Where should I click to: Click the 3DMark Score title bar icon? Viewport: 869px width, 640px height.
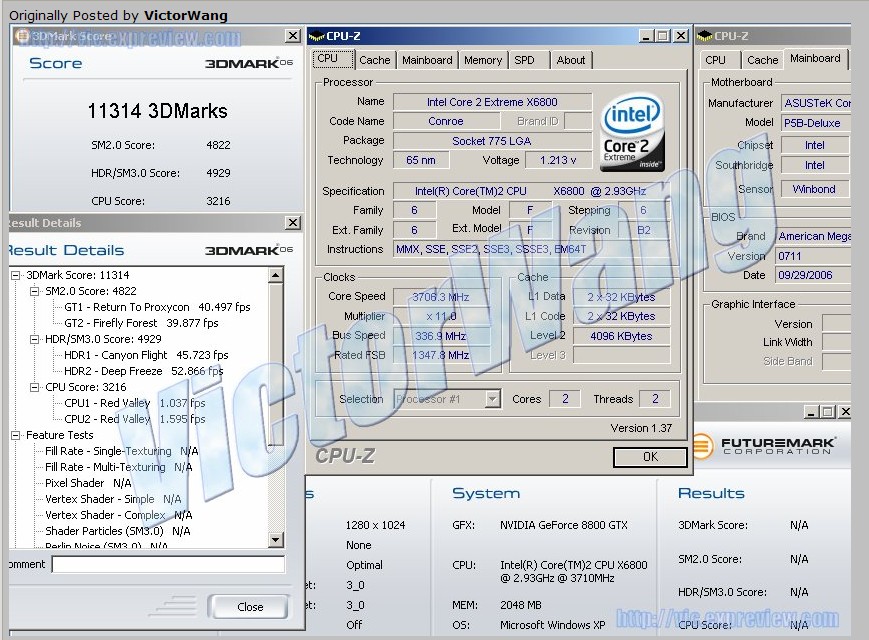click(x=23, y=36)
